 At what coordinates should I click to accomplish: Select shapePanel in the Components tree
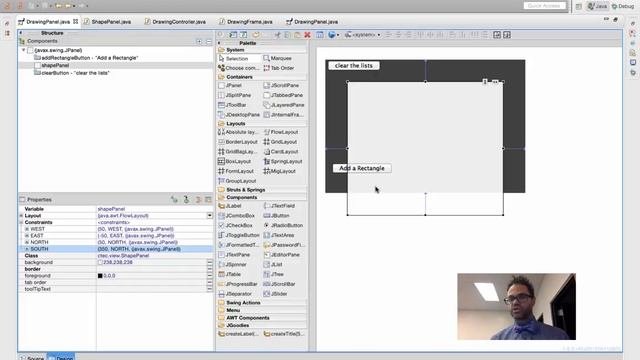[x=52, y=65]
